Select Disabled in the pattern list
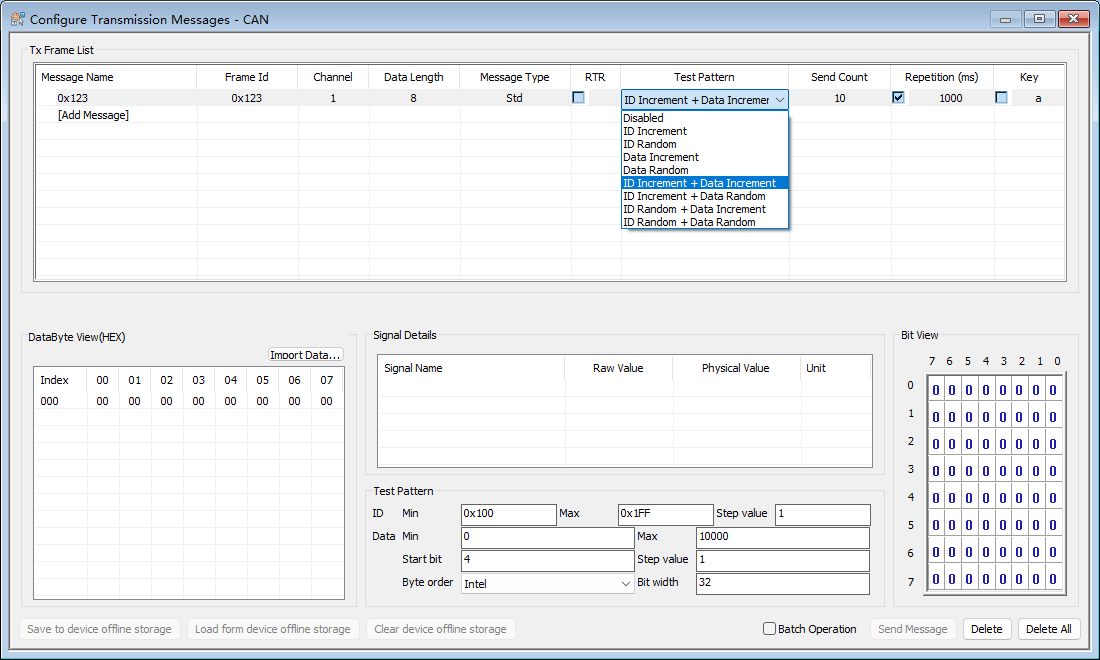Viewport: 1100px width, 660px height. (705, 118)
